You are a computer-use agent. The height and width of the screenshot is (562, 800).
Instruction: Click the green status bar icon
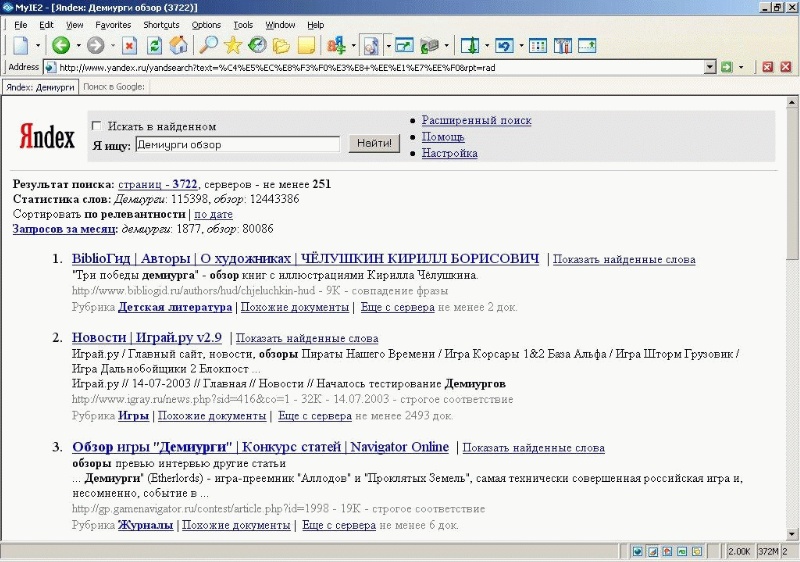click(682, 551)
